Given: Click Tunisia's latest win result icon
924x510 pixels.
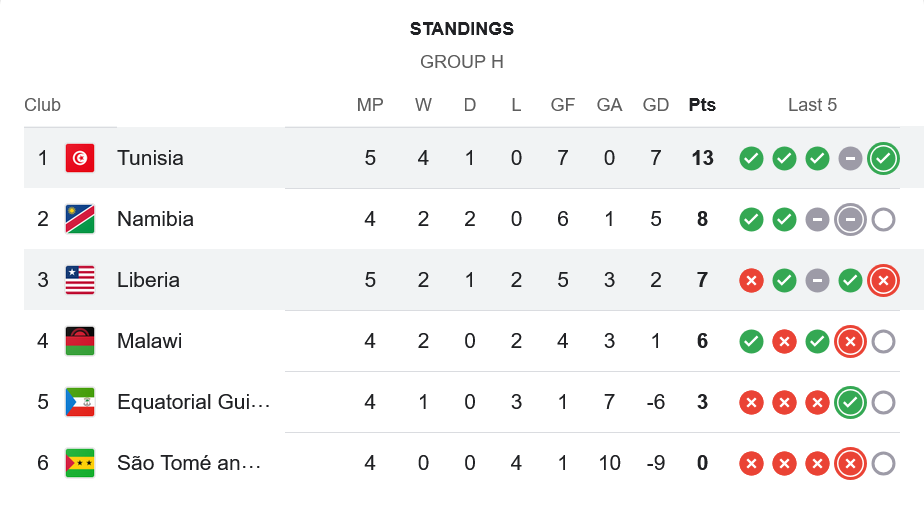Looking at the screenshot, I should point(882,158).
